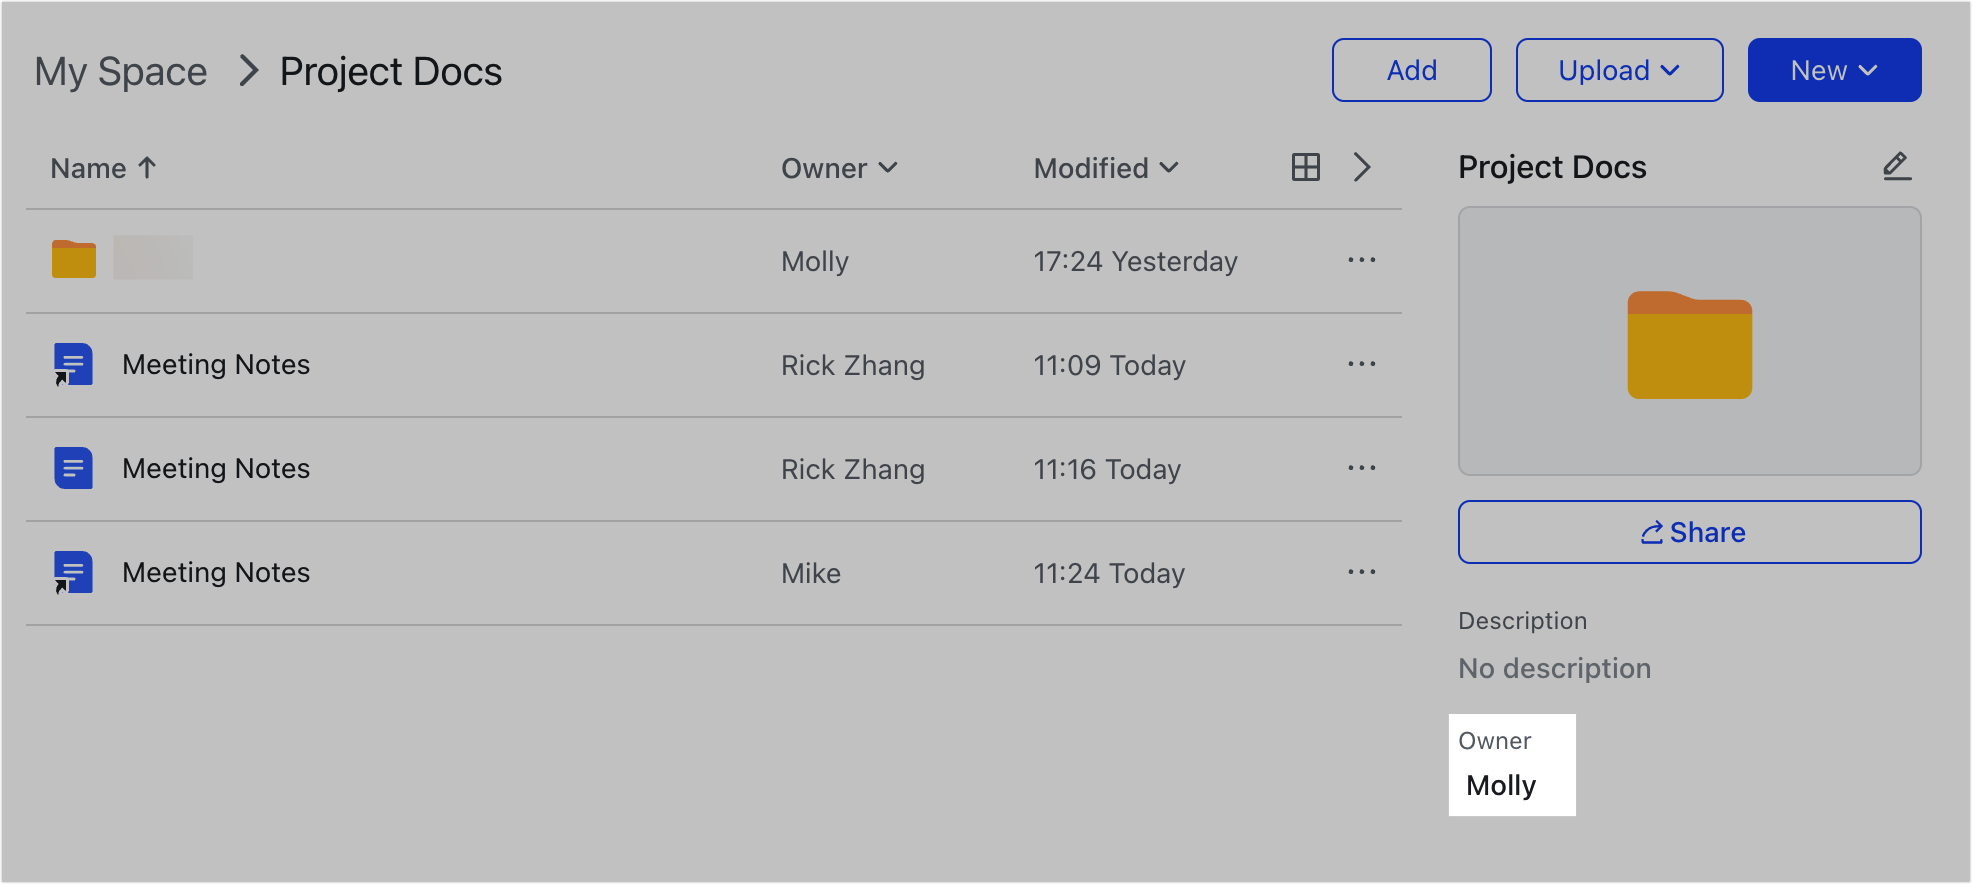
Task: Click the yellow folder icon in the list
Action: click(74, 259)
